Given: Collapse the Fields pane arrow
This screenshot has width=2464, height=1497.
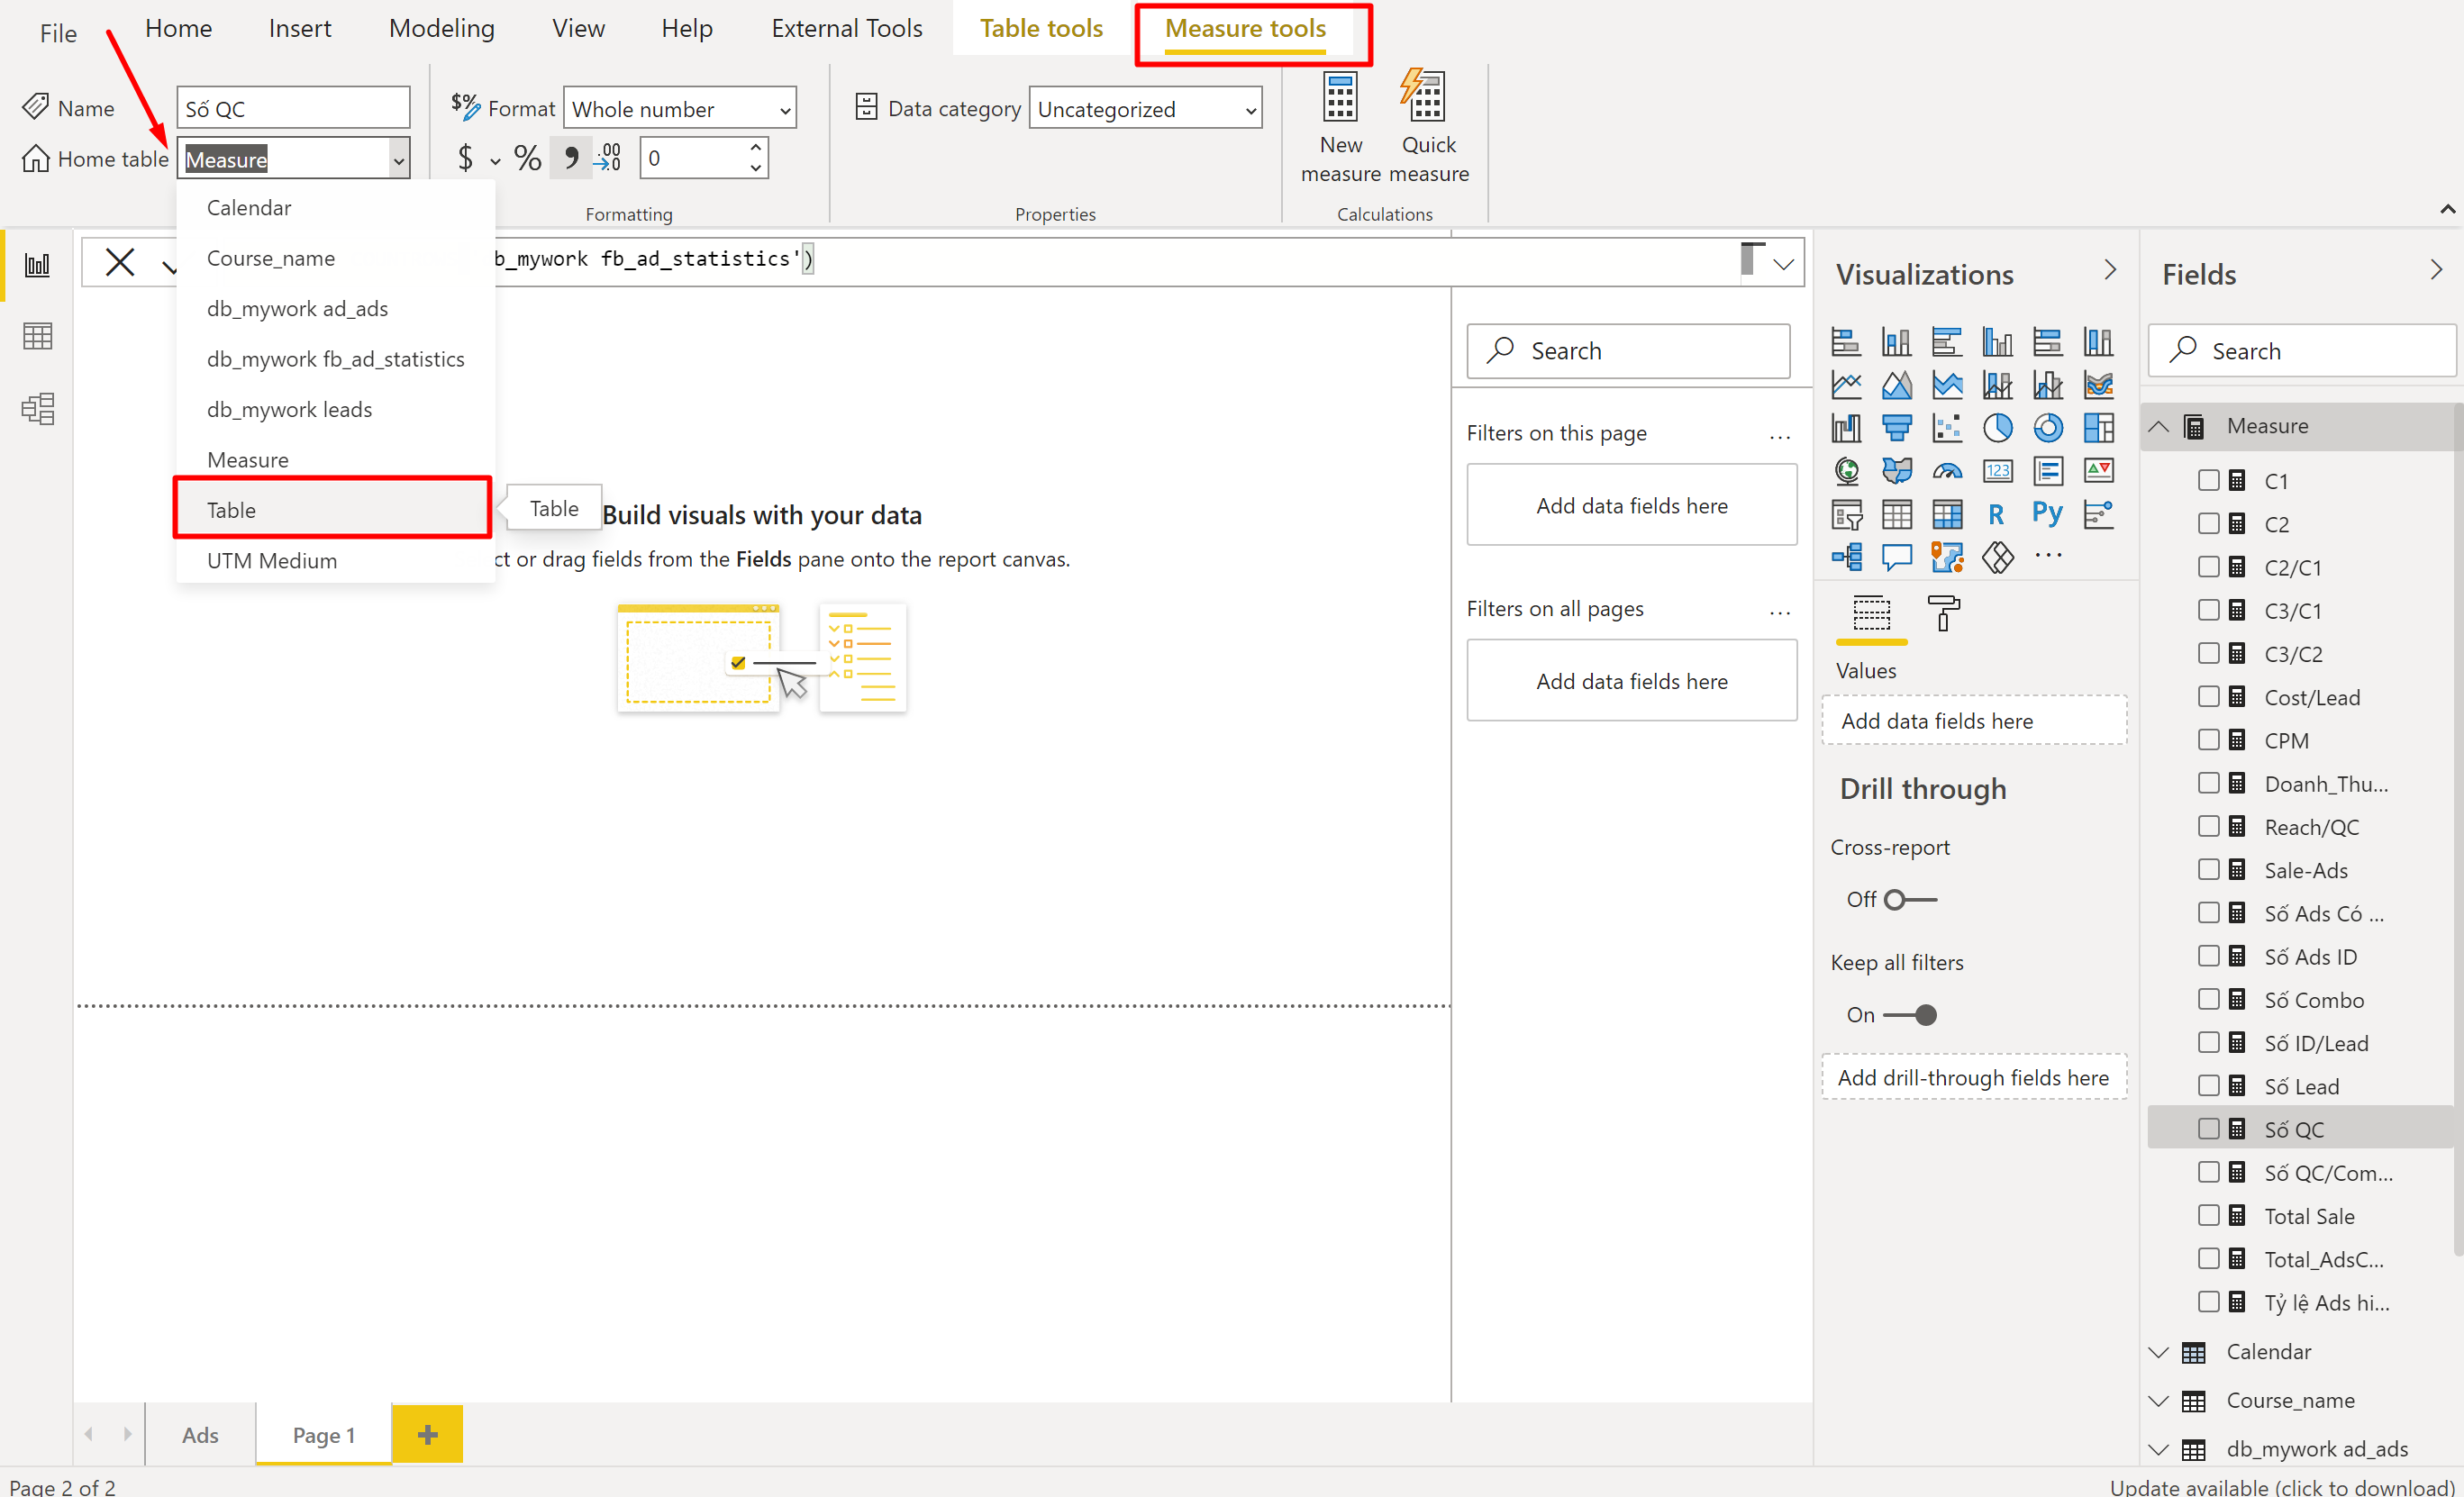Looking at the screenshot, I should [x=2436, y=270].
